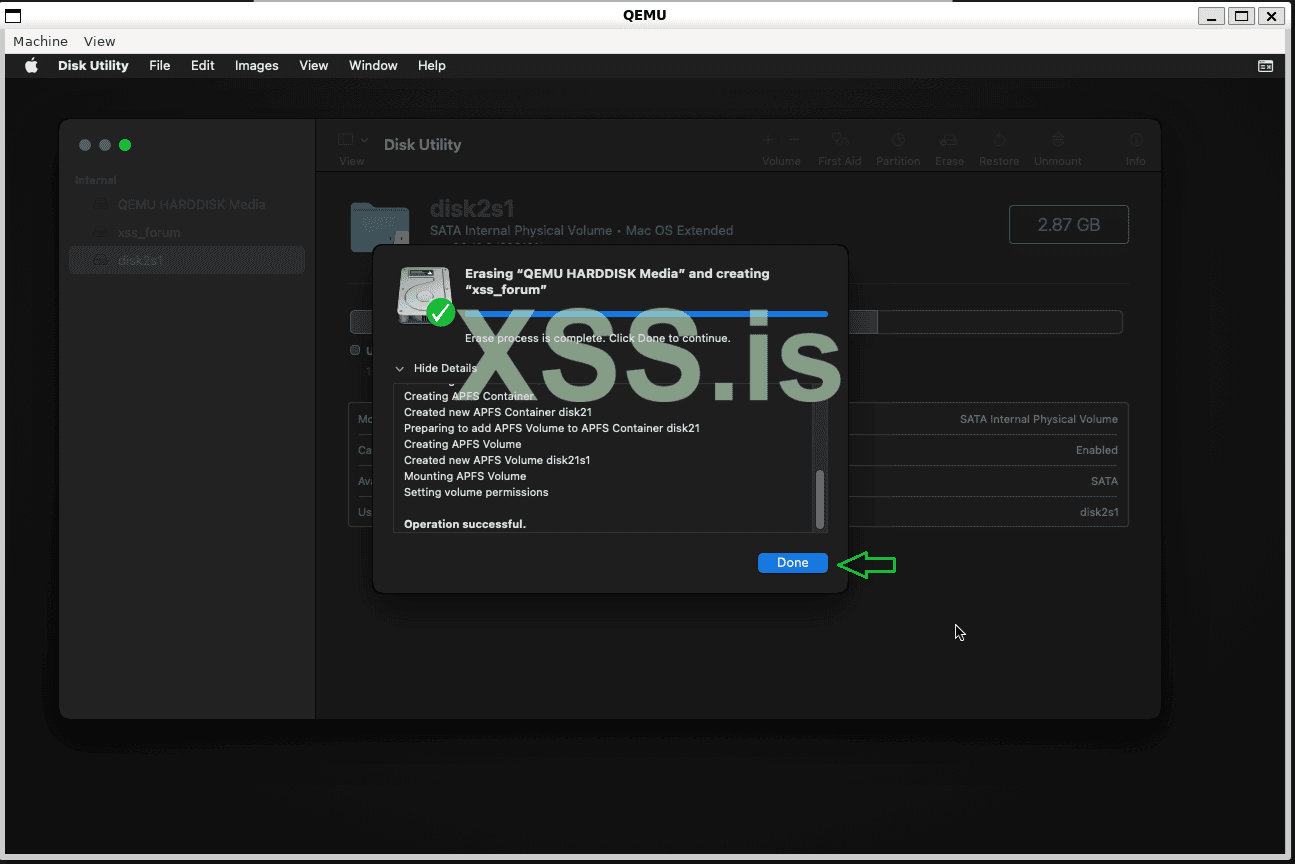The image size is (1295, 864).
Task: Click "Preparing to add APFS Volume" log line
Action: click(x=552, y=429)
